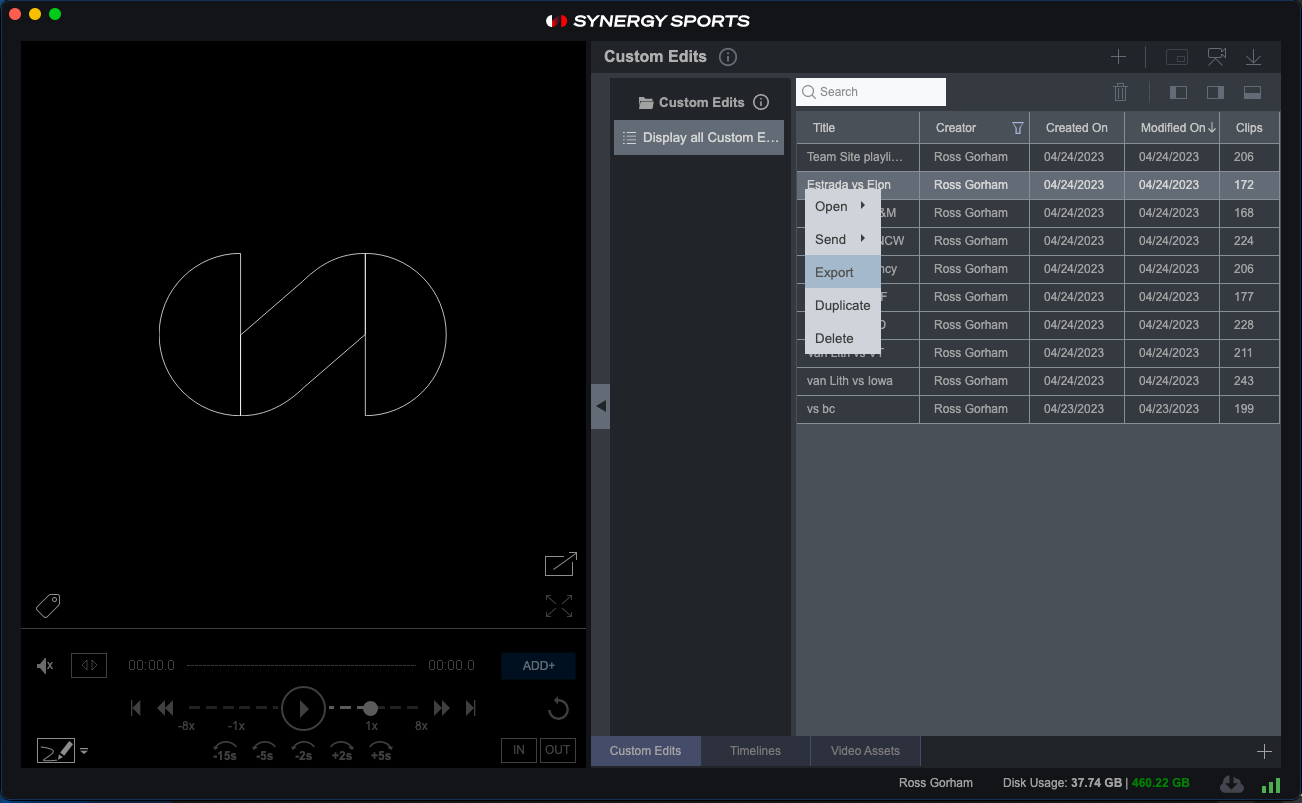
Task: Select Display all Custom Edits item
Action: pos(699,138)
